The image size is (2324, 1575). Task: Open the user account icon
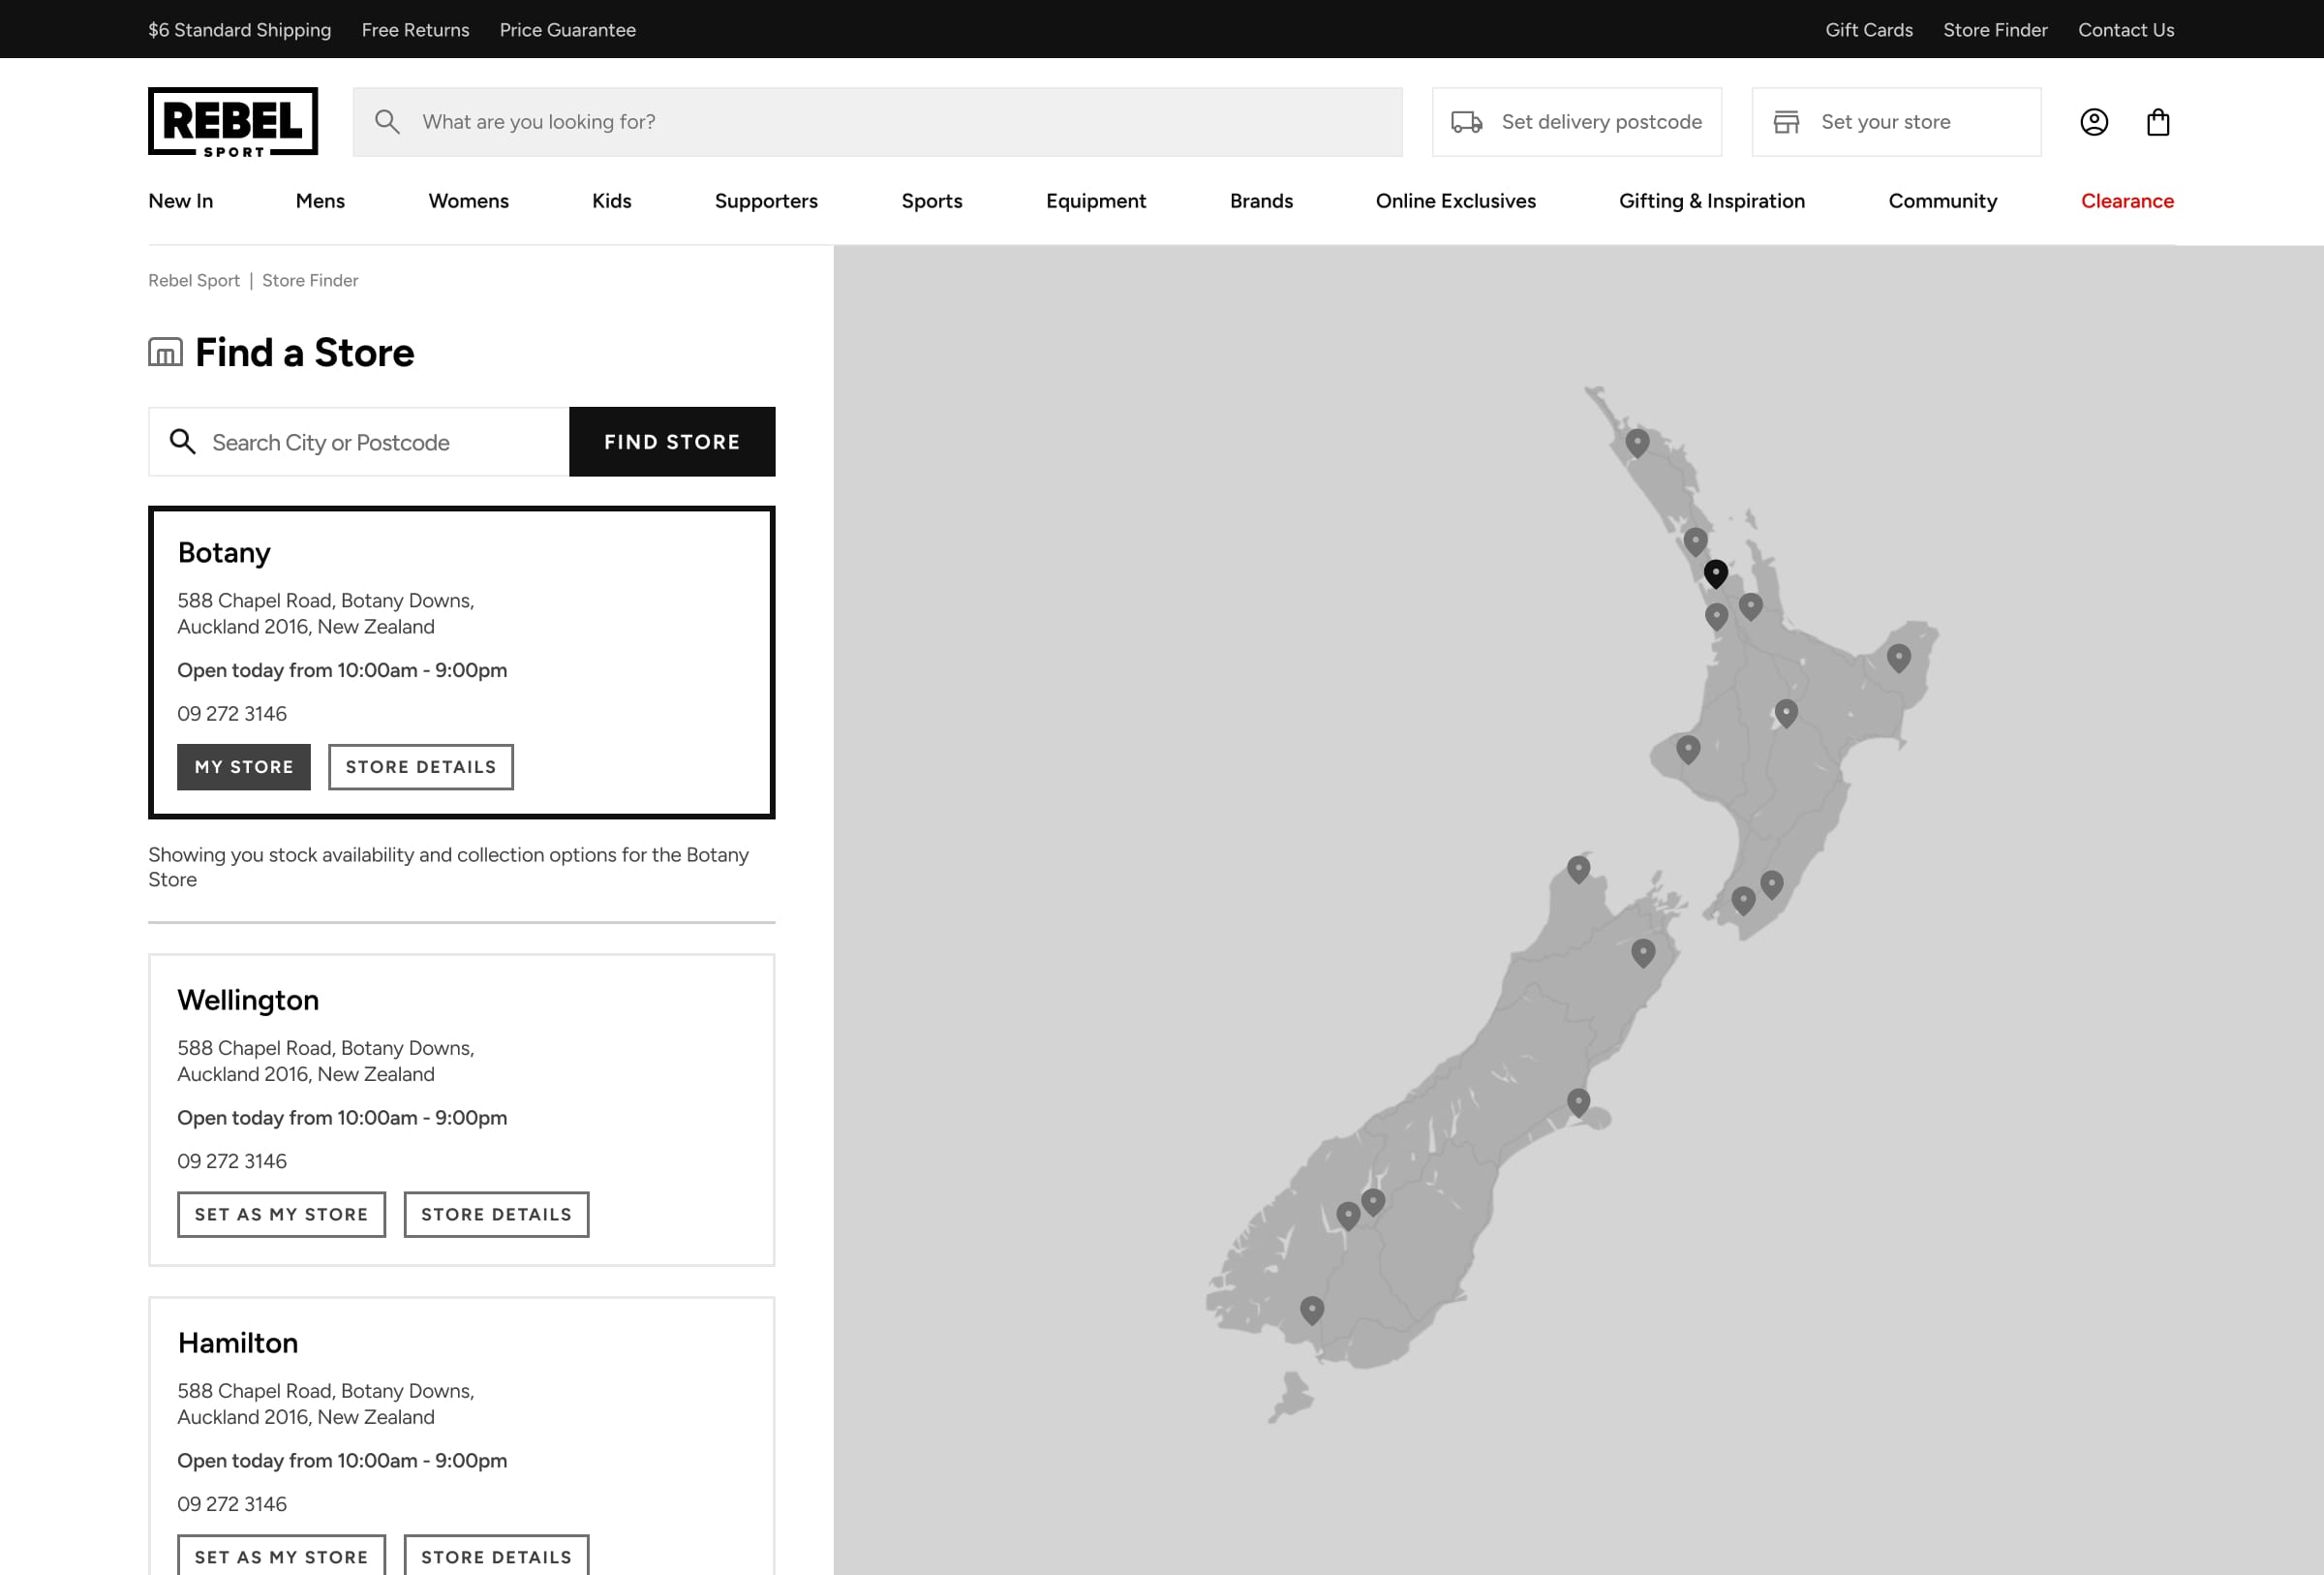(x=2093, y=122)
